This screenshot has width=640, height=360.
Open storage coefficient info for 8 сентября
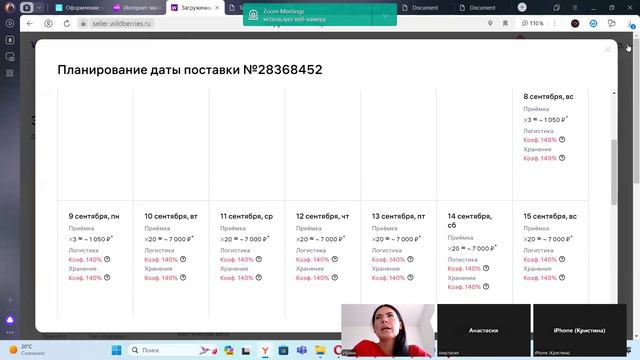tap(562, 158)
